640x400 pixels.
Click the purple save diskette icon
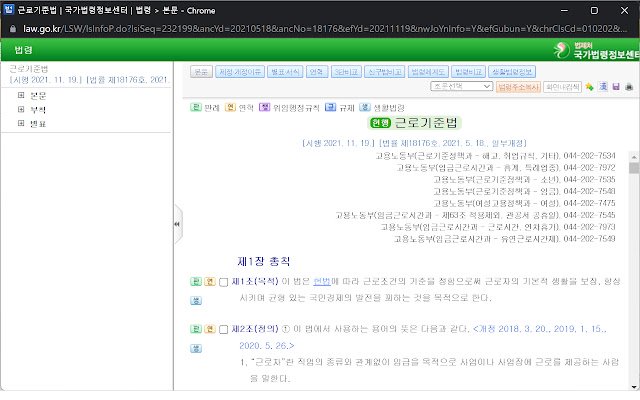pyautogui.click(x=616, y=87)
